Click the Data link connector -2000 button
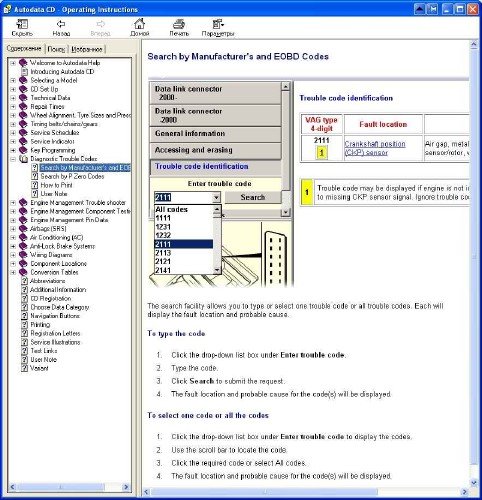 tap(215, 115)
